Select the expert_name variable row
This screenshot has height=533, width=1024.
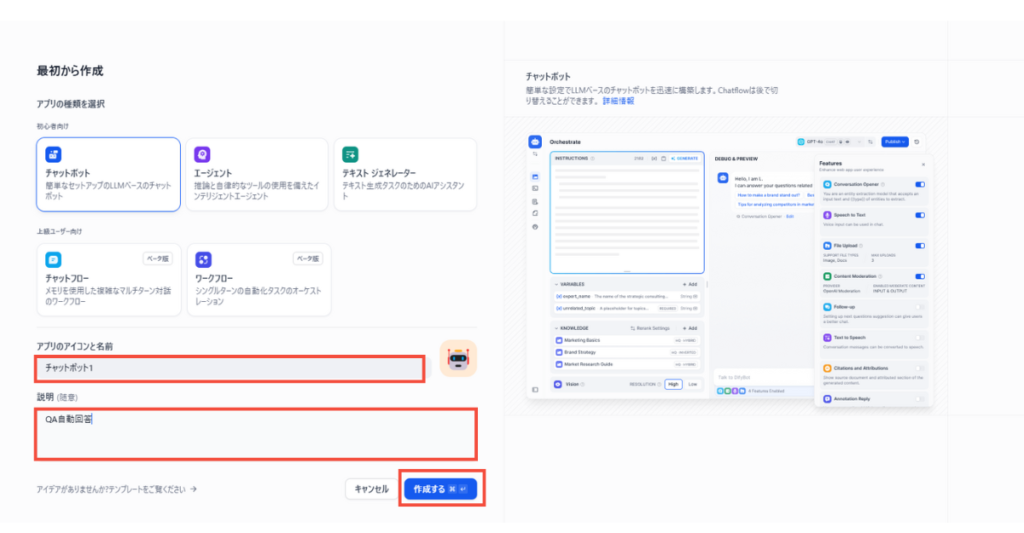click(x=626, y=297)
